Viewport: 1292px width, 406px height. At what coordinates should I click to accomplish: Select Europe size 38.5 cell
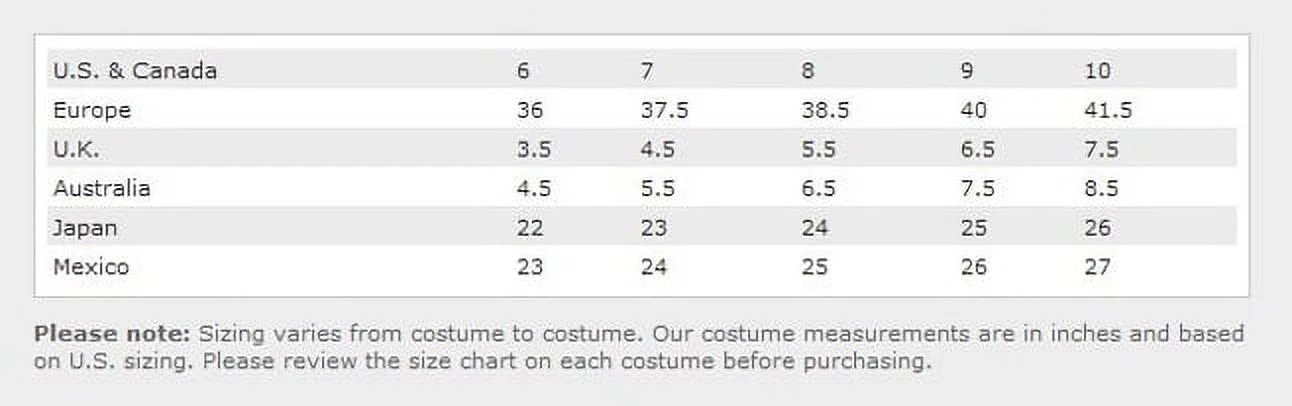[x=825, y=110]
